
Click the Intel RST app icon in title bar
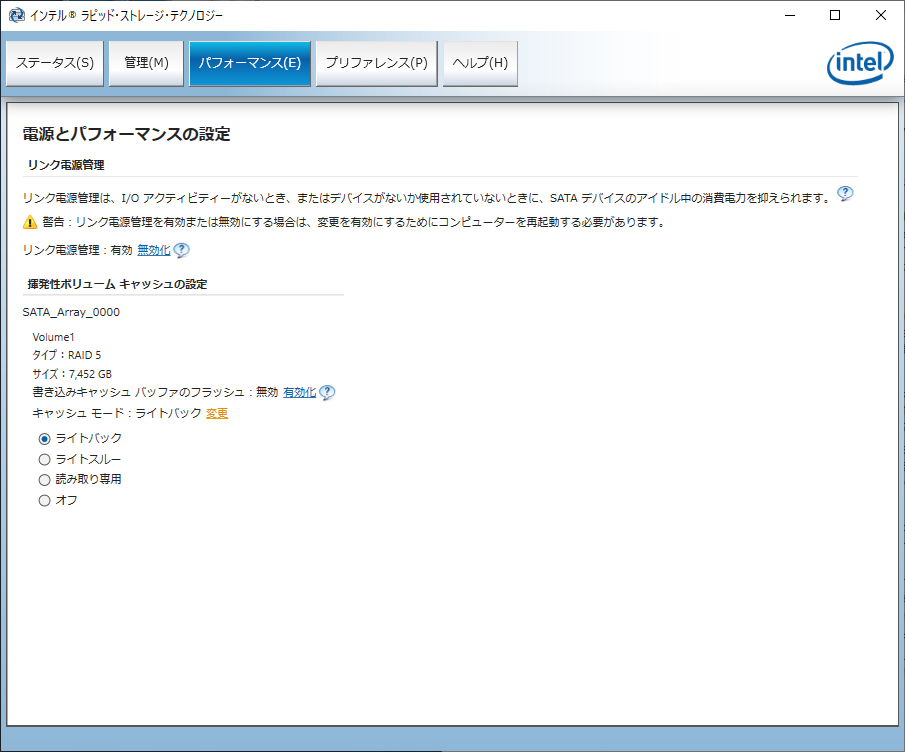point(16,15)
